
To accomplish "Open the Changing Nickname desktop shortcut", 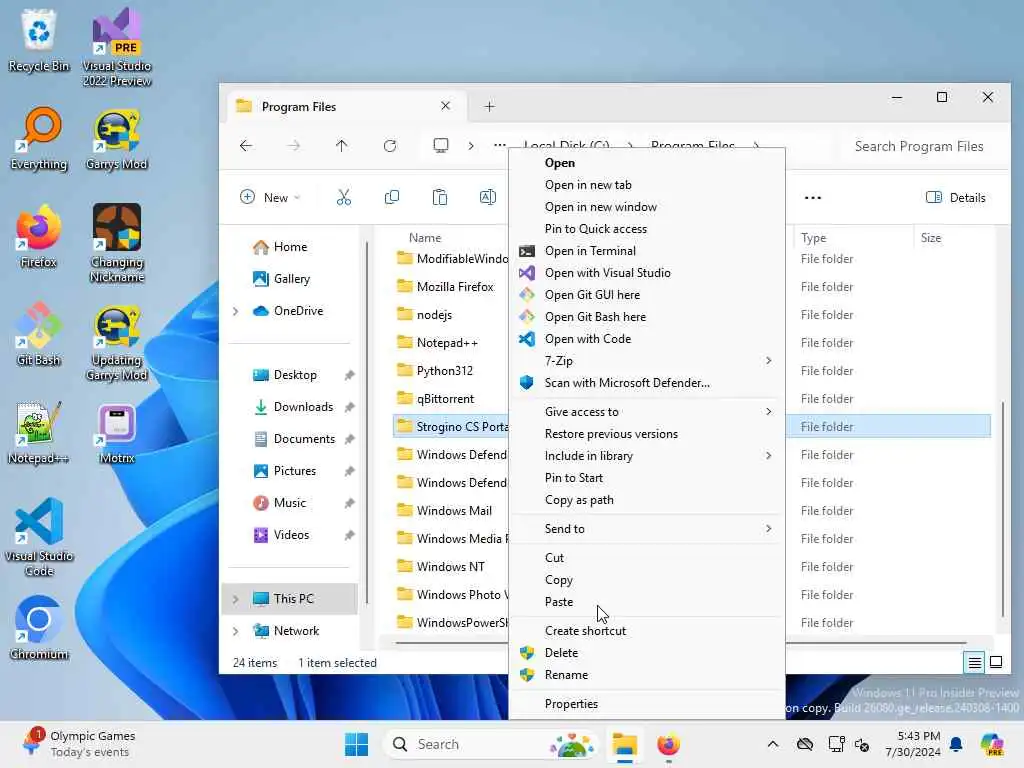I will [x=117, y=243].
